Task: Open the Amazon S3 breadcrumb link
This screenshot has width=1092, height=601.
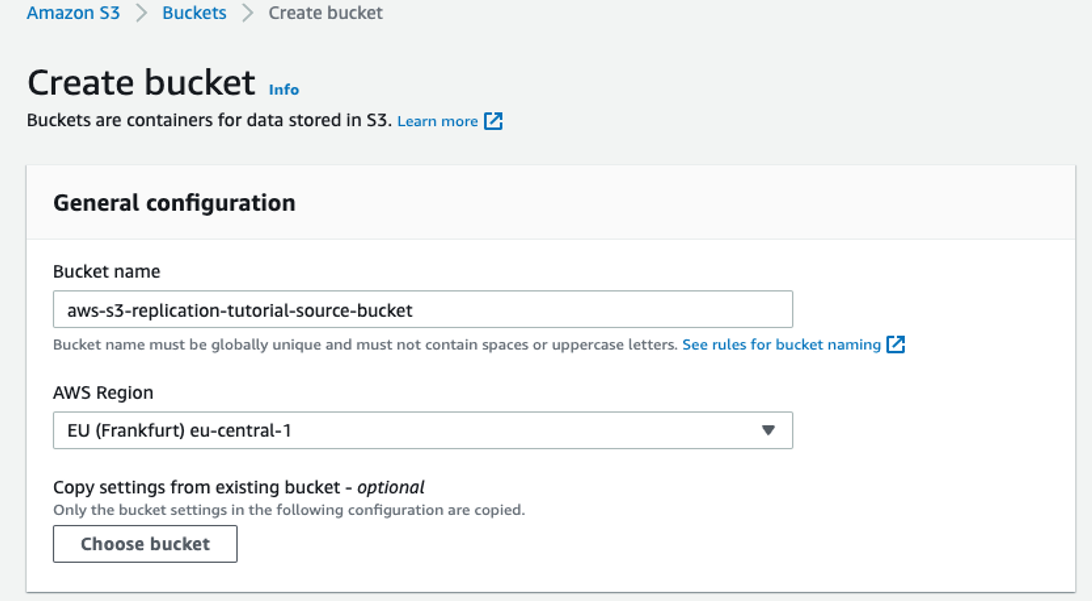Action: 73,13
